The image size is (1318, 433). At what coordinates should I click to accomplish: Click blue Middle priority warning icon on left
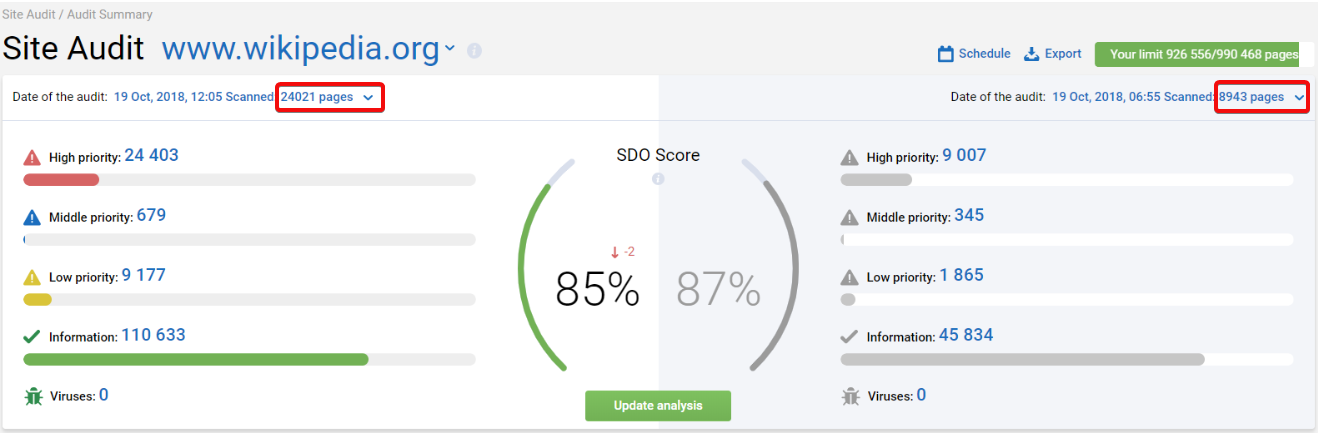(x=32, y=217)
